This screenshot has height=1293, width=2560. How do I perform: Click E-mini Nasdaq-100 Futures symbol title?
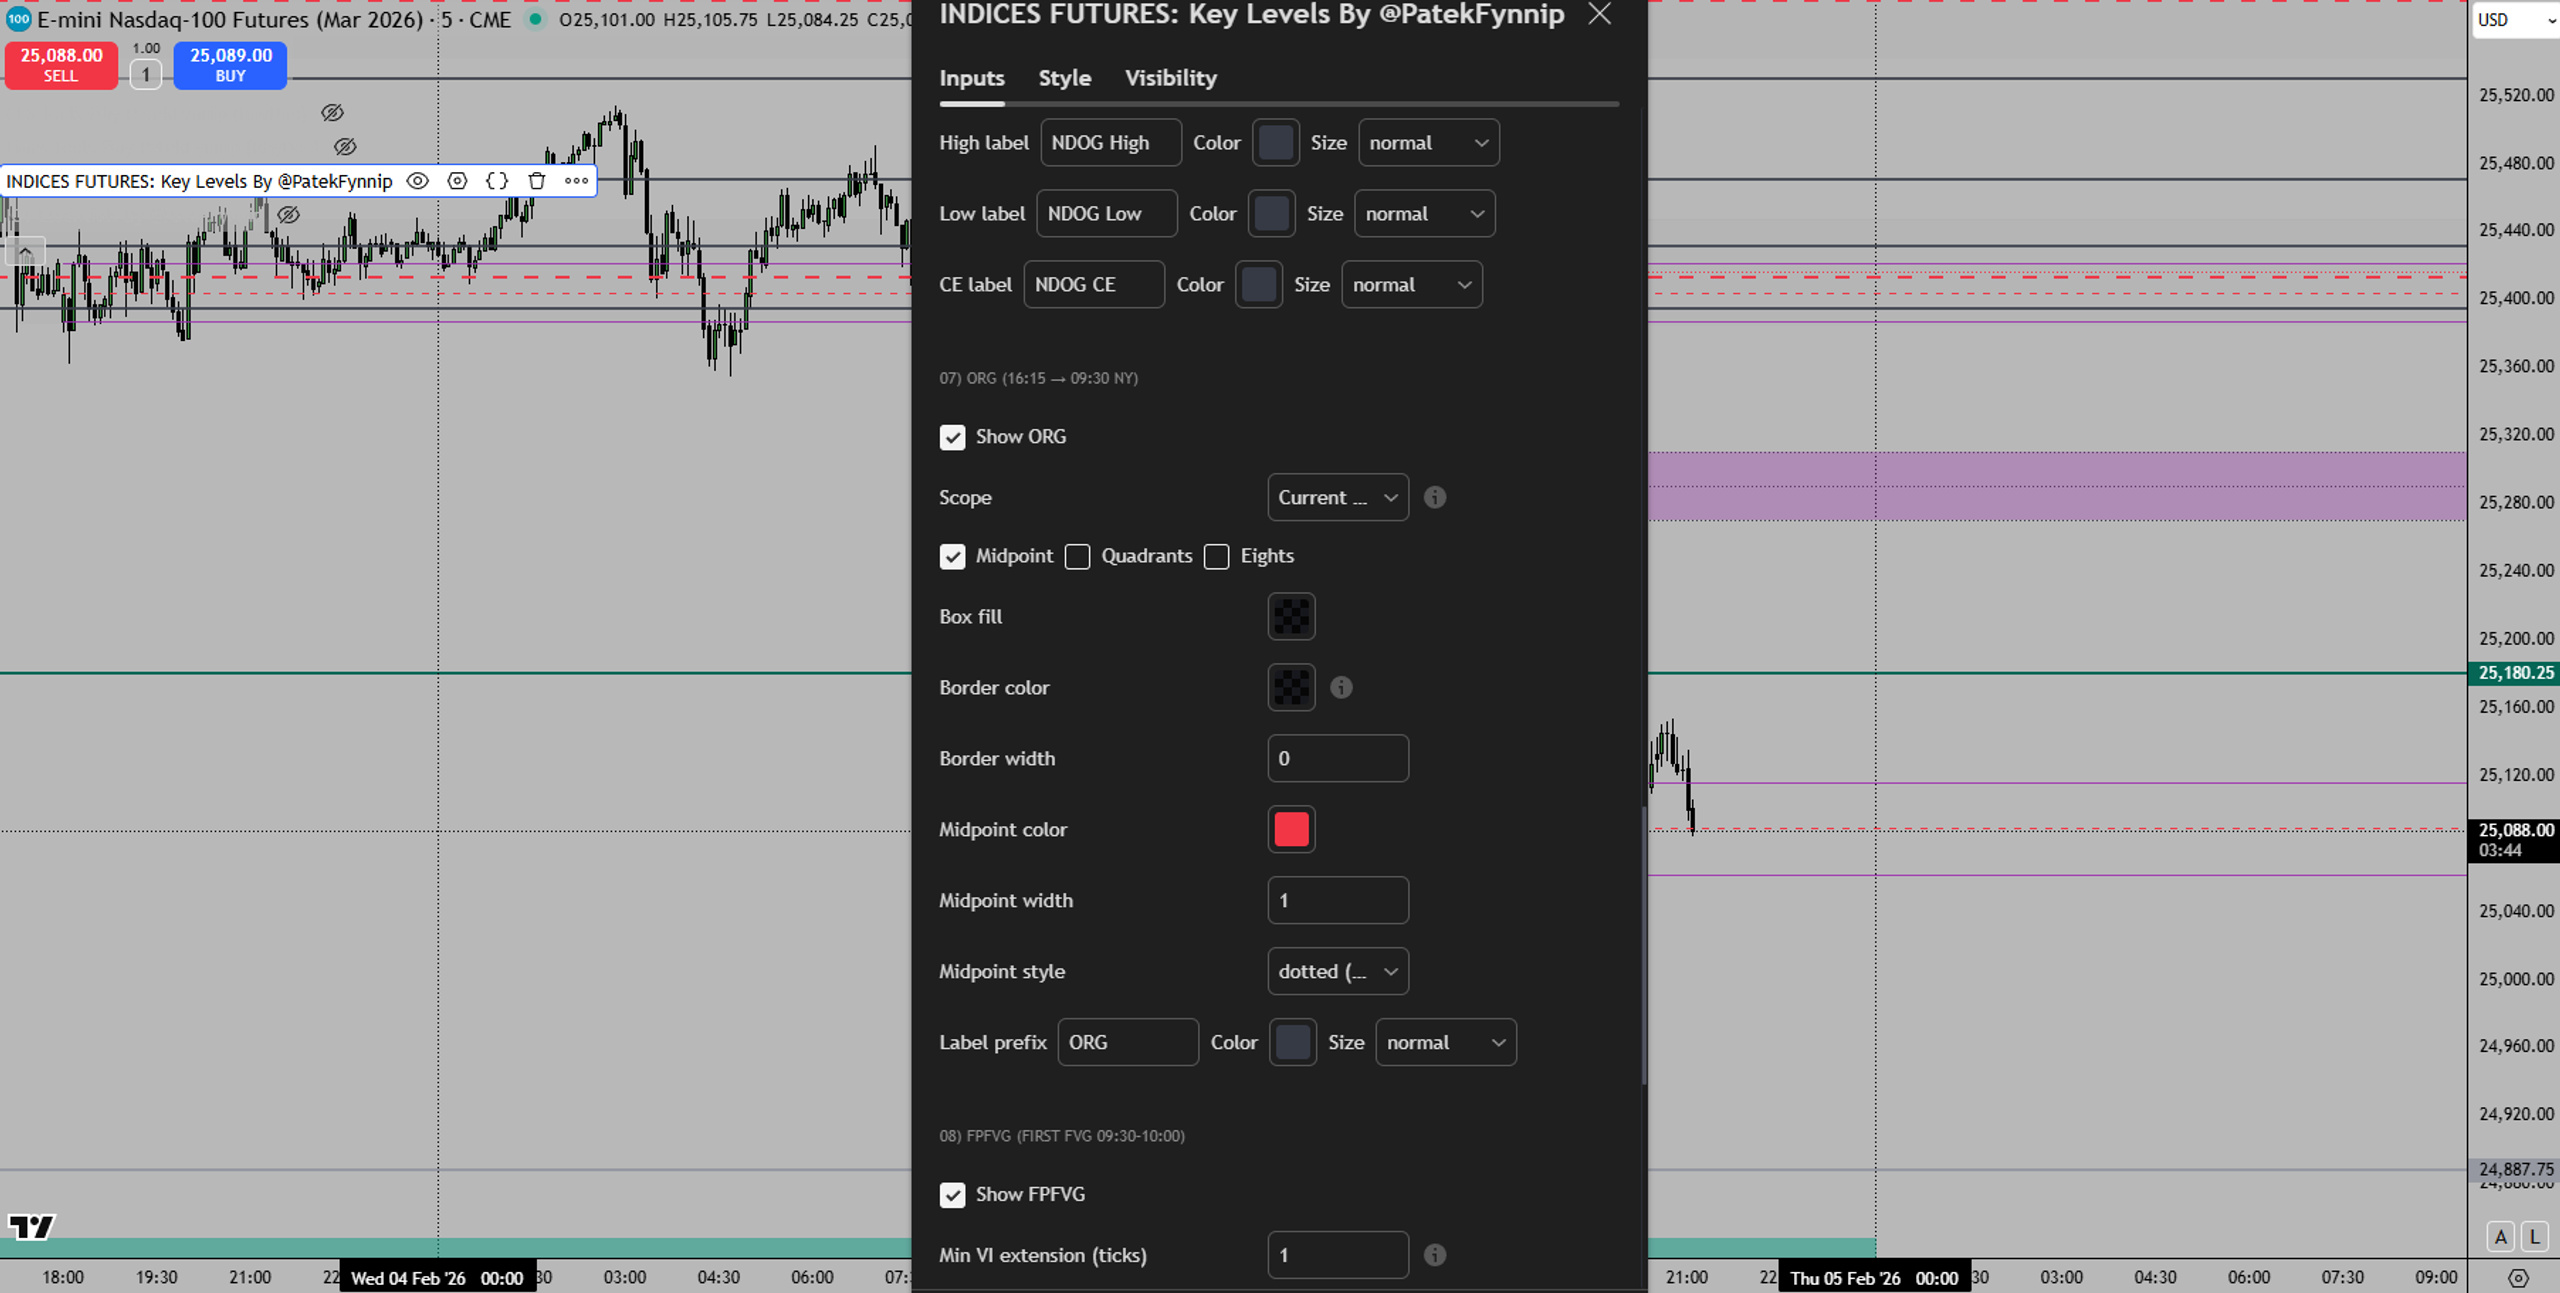tap(230, 19)
